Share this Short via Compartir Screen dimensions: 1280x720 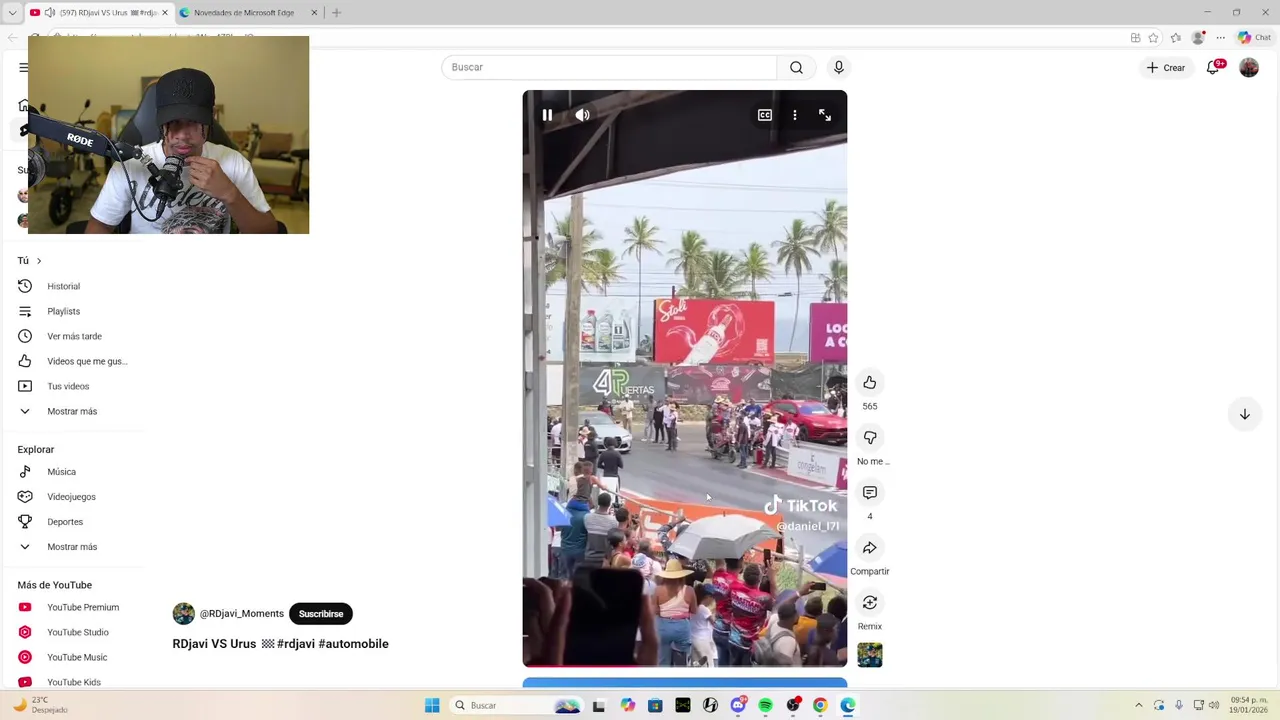tap(870, 548)
